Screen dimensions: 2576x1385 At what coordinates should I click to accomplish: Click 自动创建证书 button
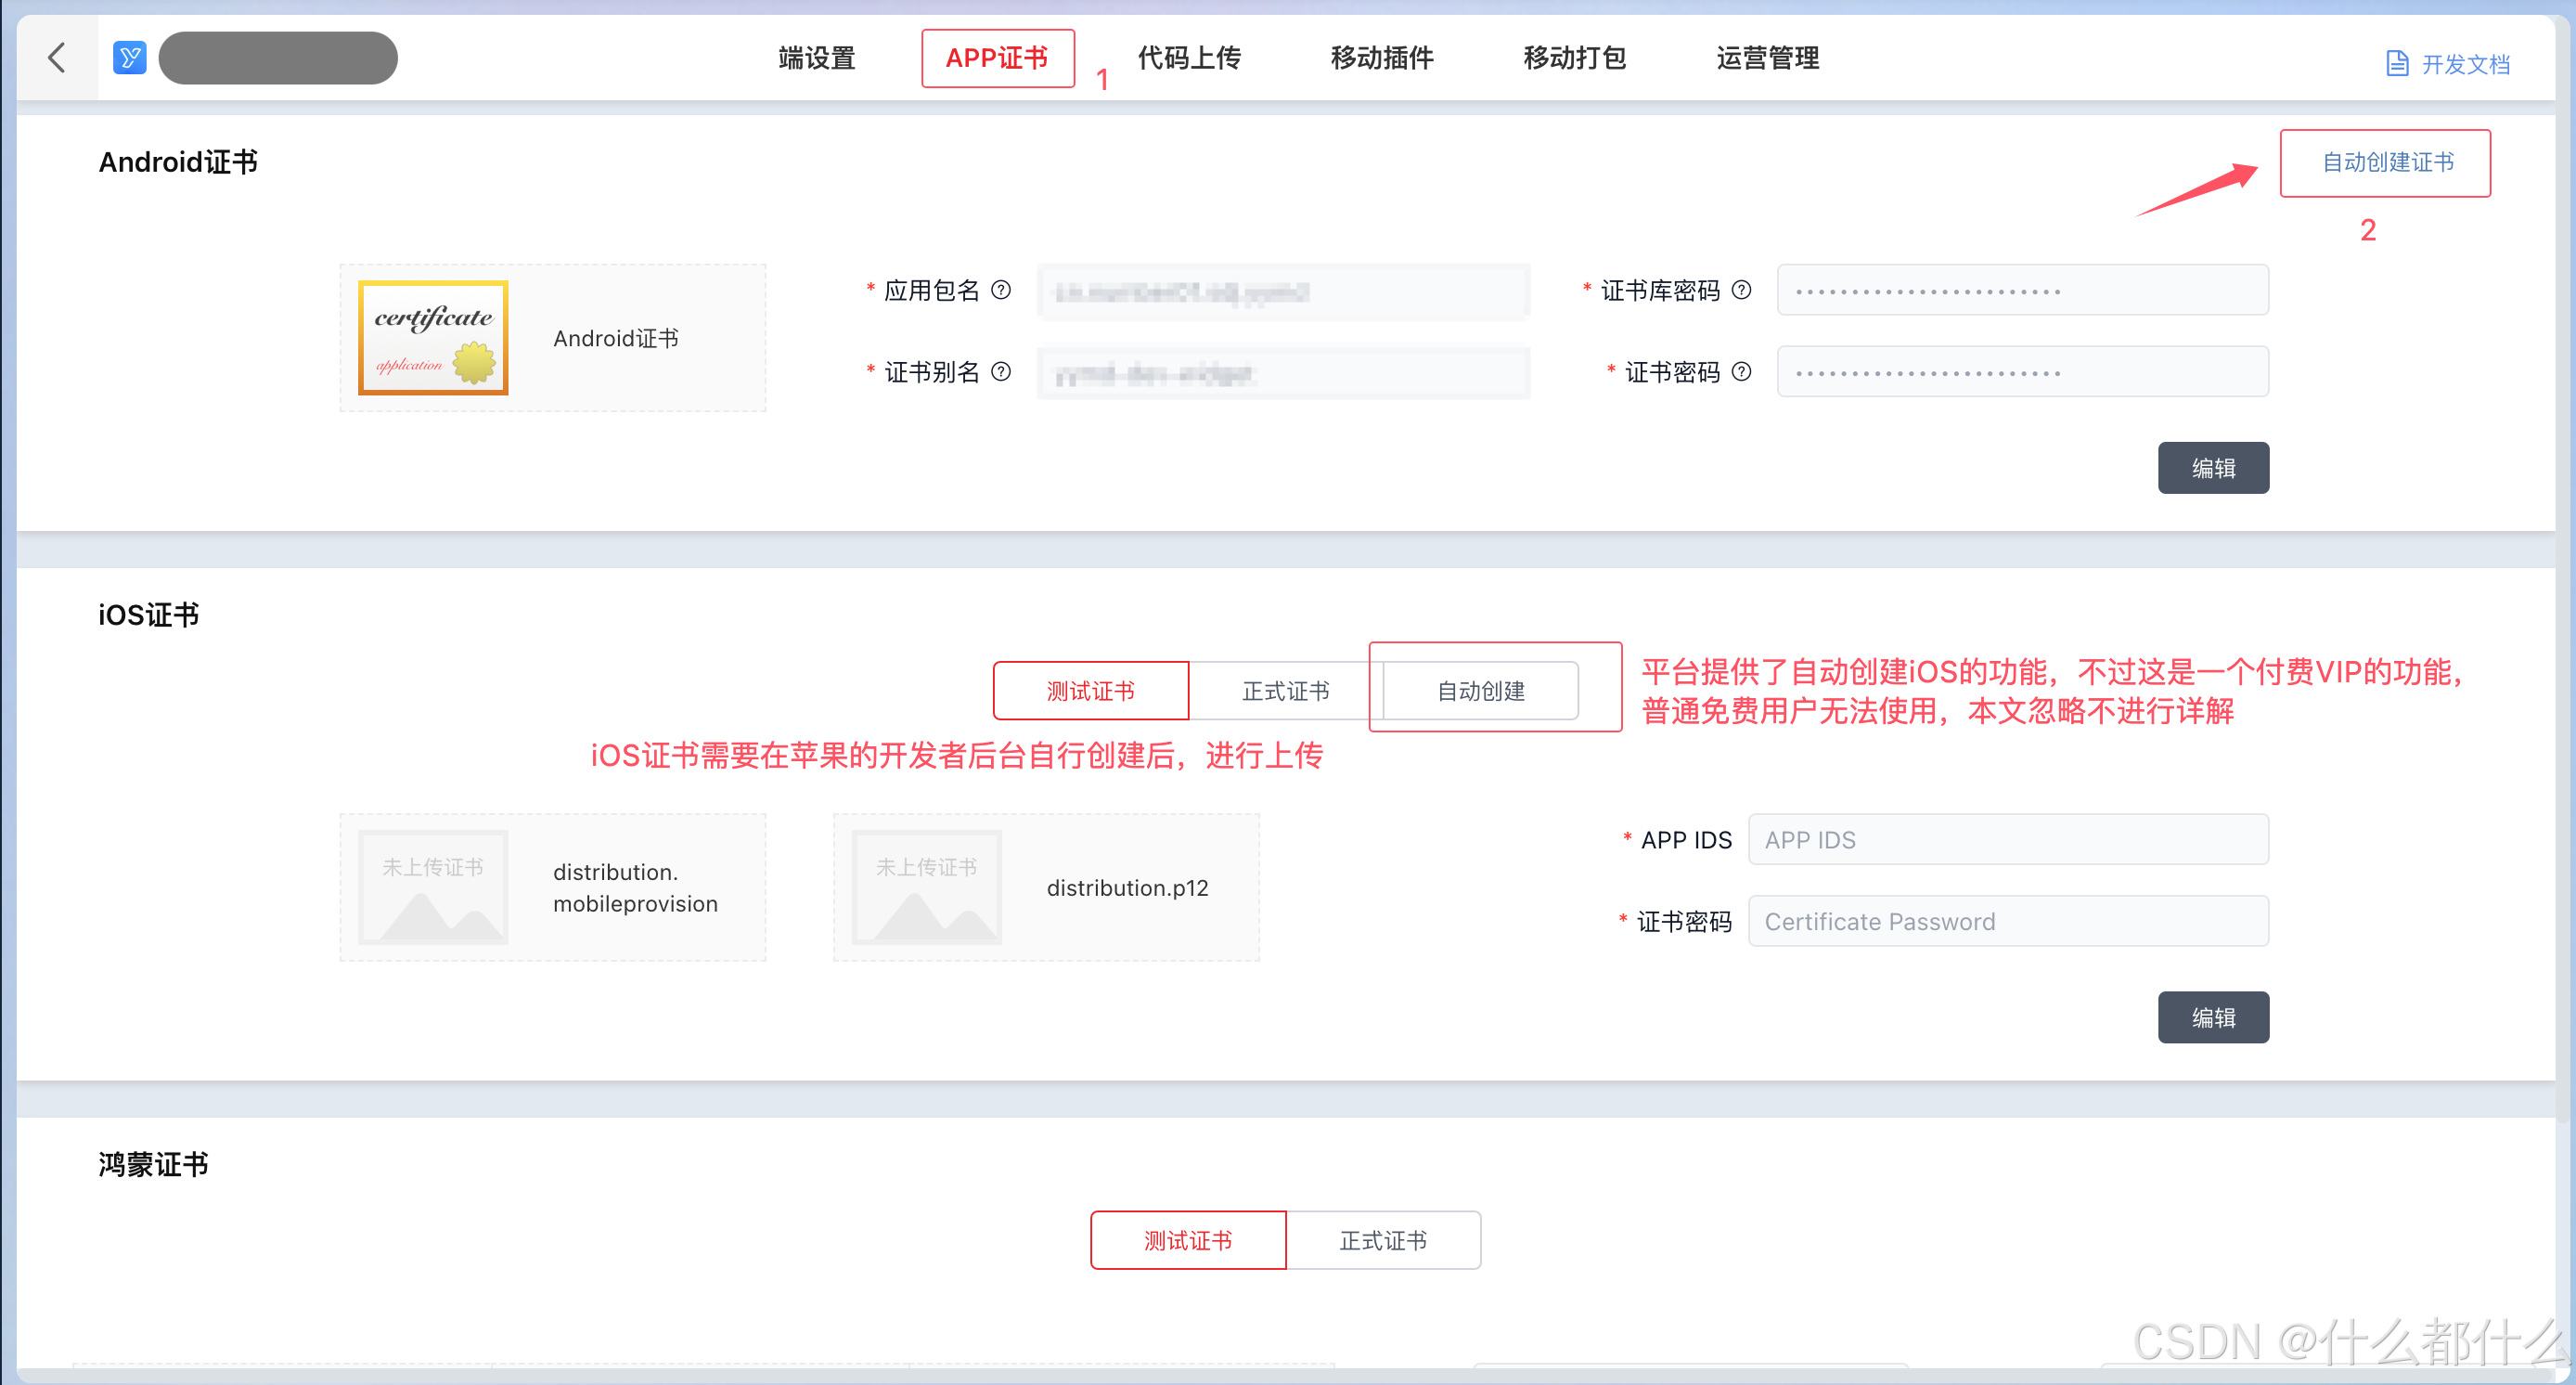tap(2386, 162)
